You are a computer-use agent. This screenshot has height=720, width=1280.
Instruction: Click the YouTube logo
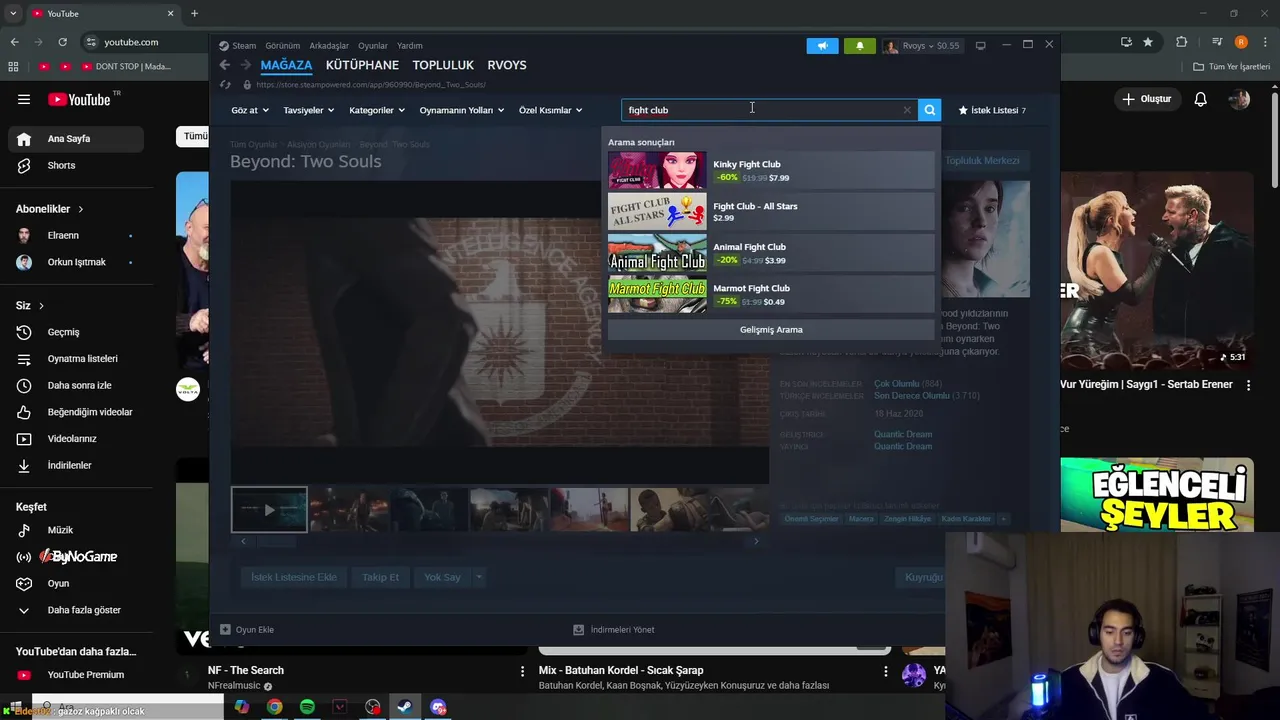pyautogui.click(x=80, y=99)
